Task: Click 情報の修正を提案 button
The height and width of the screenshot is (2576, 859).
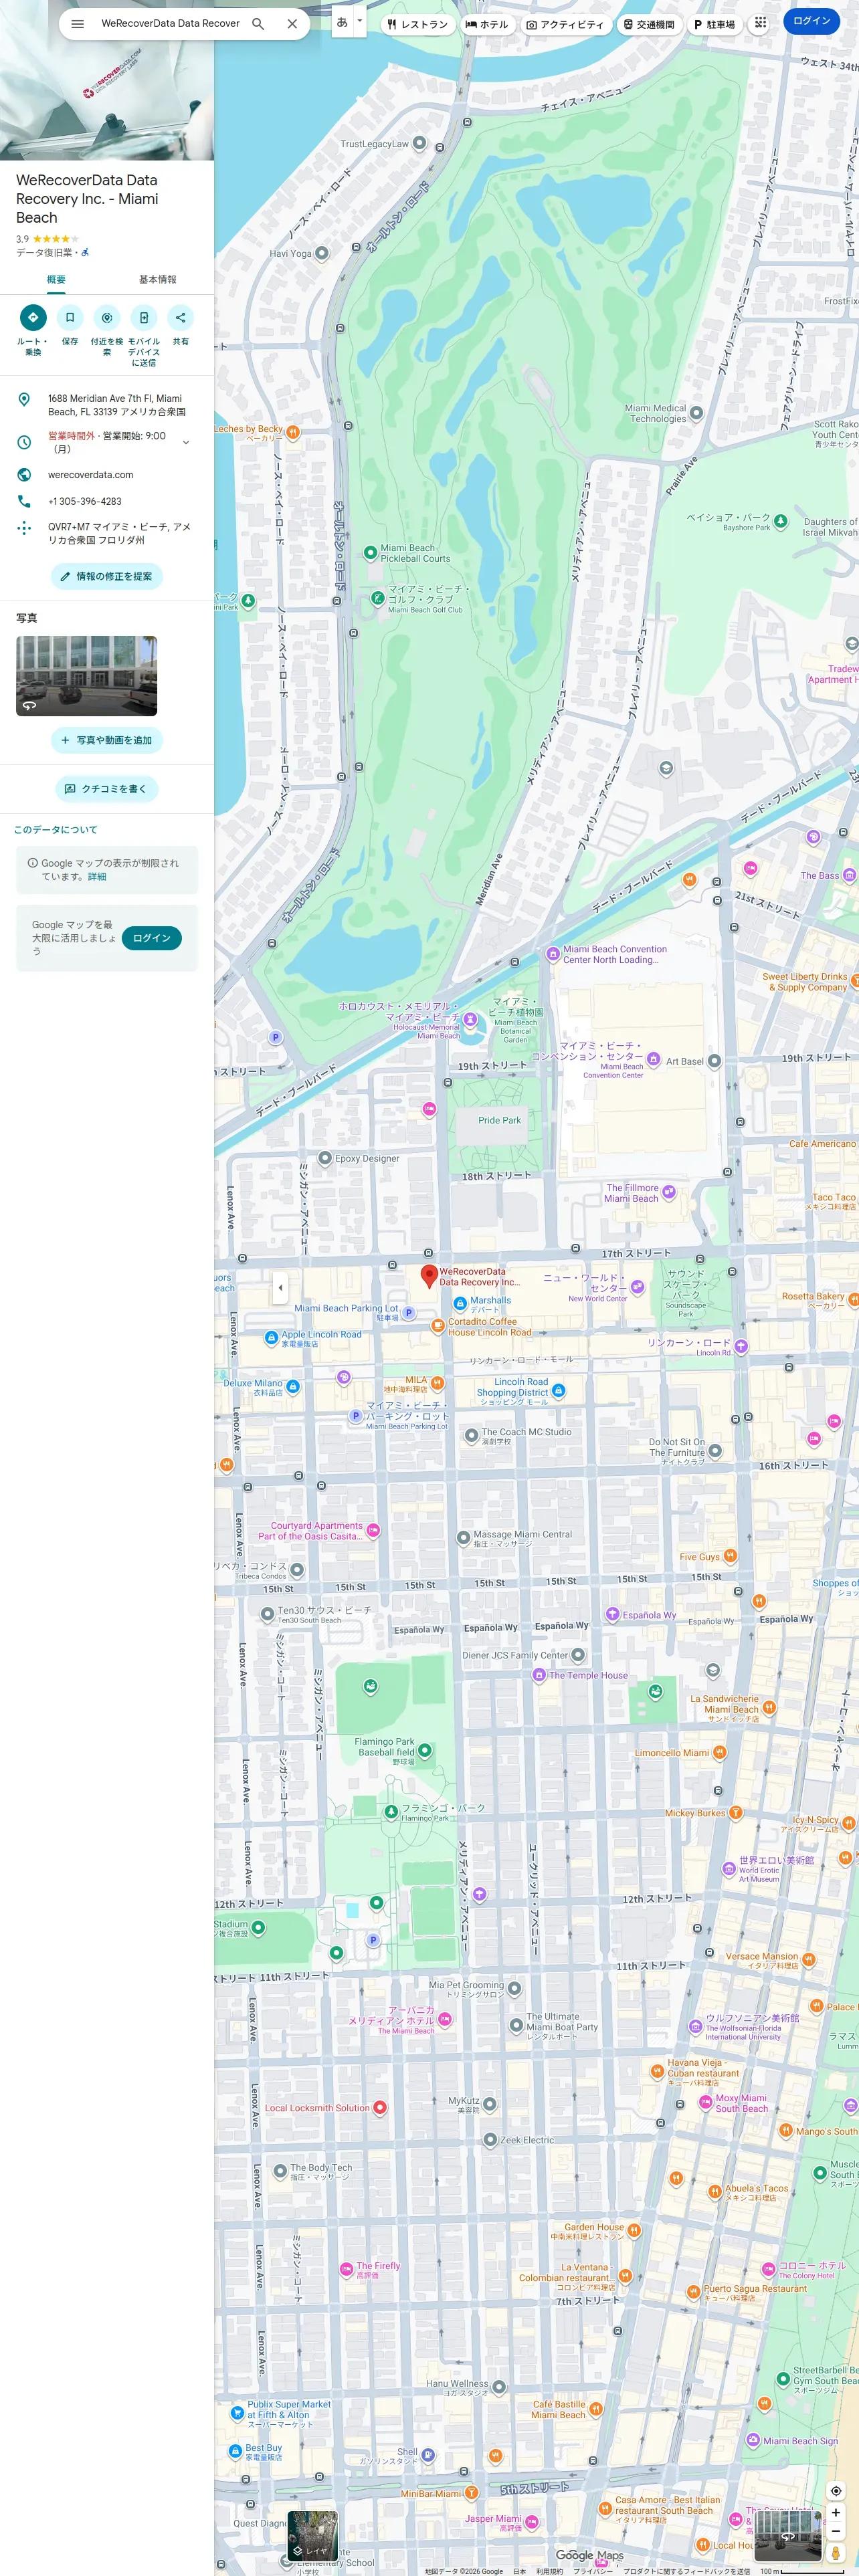Action: click(107, 577)
